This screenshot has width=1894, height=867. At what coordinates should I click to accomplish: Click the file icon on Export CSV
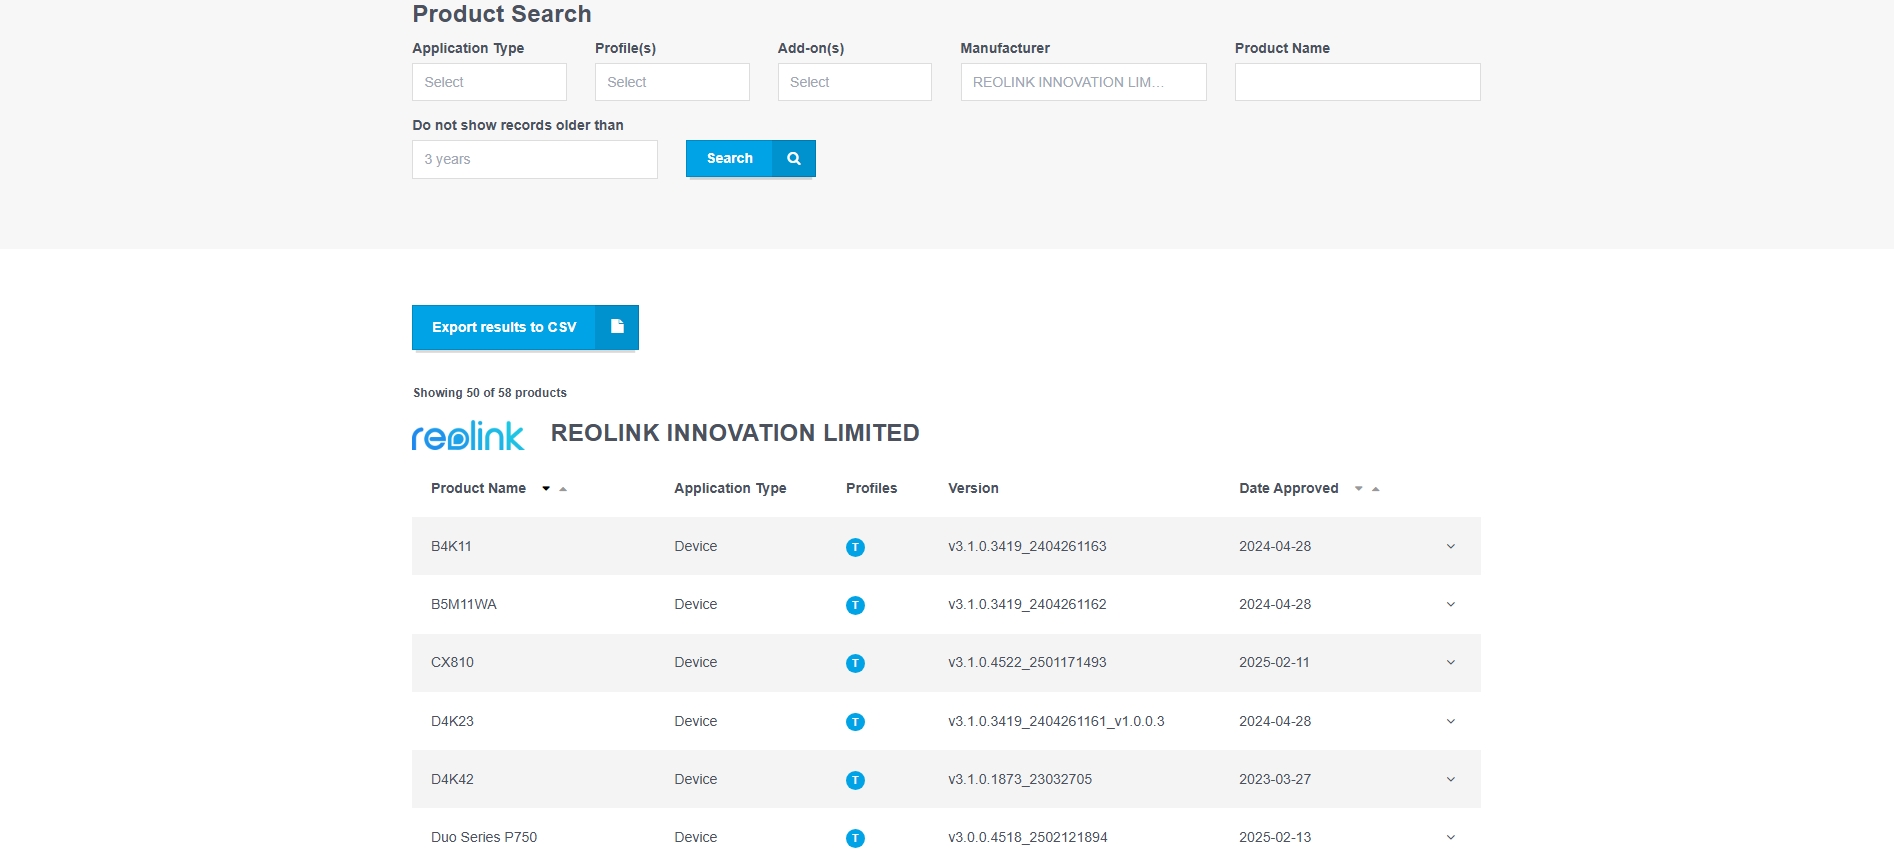617,327
